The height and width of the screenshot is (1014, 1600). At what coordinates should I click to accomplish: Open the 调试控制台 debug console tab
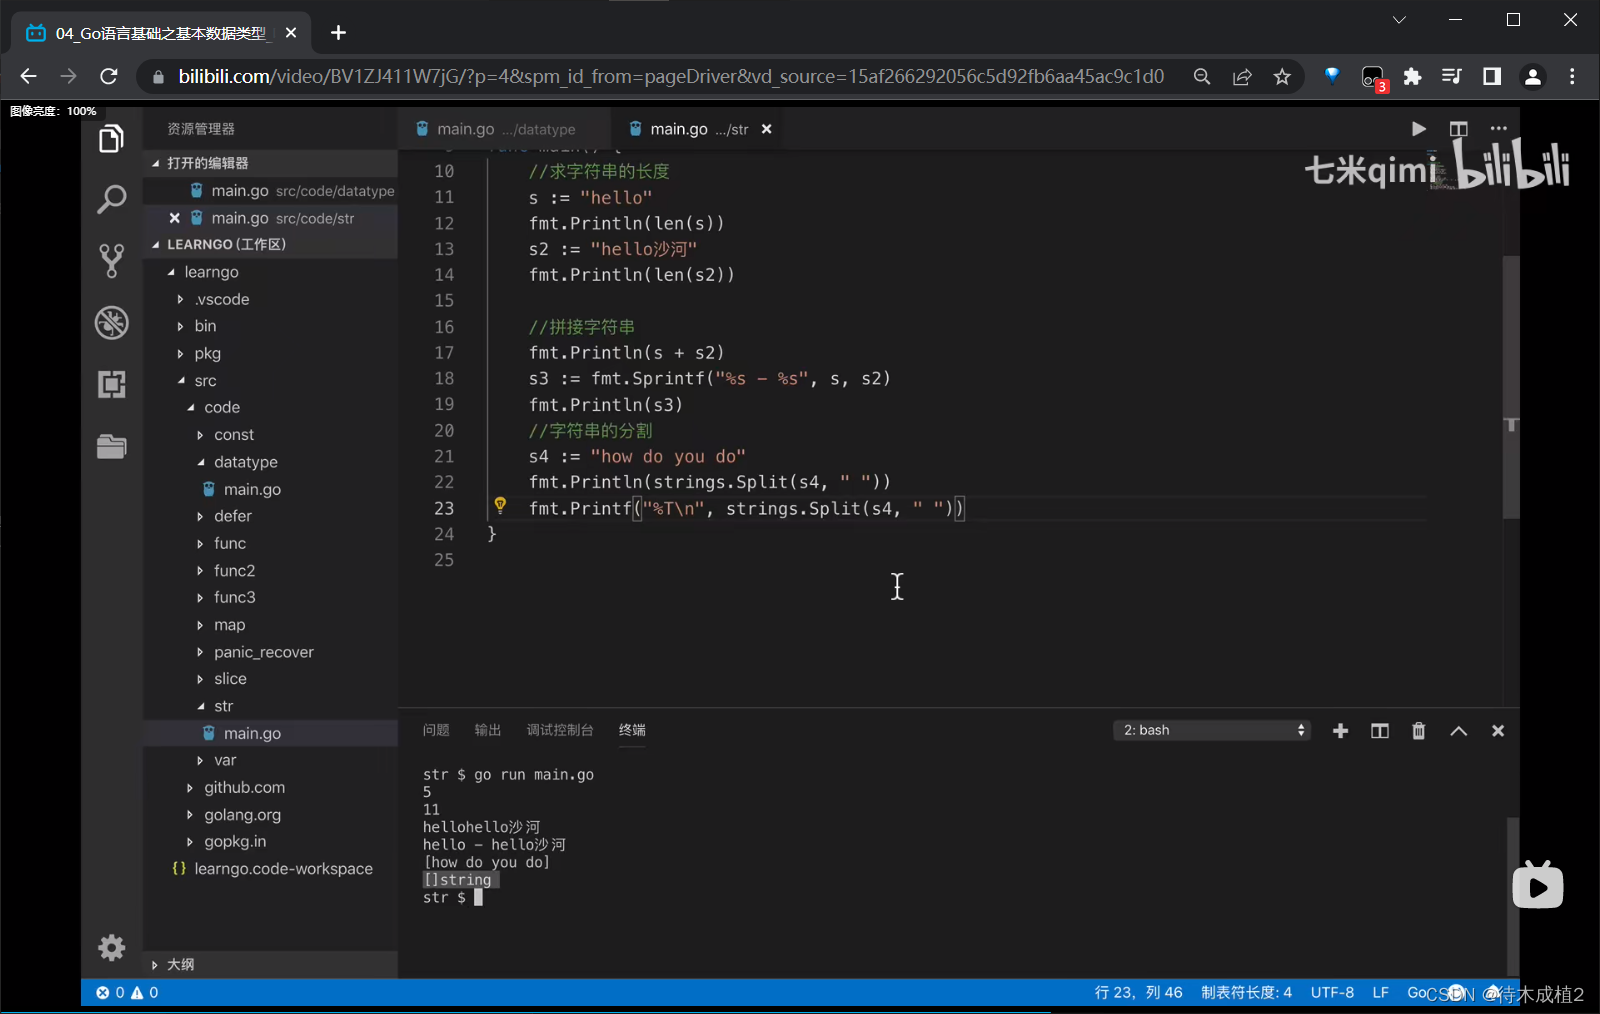coord(560,730)
